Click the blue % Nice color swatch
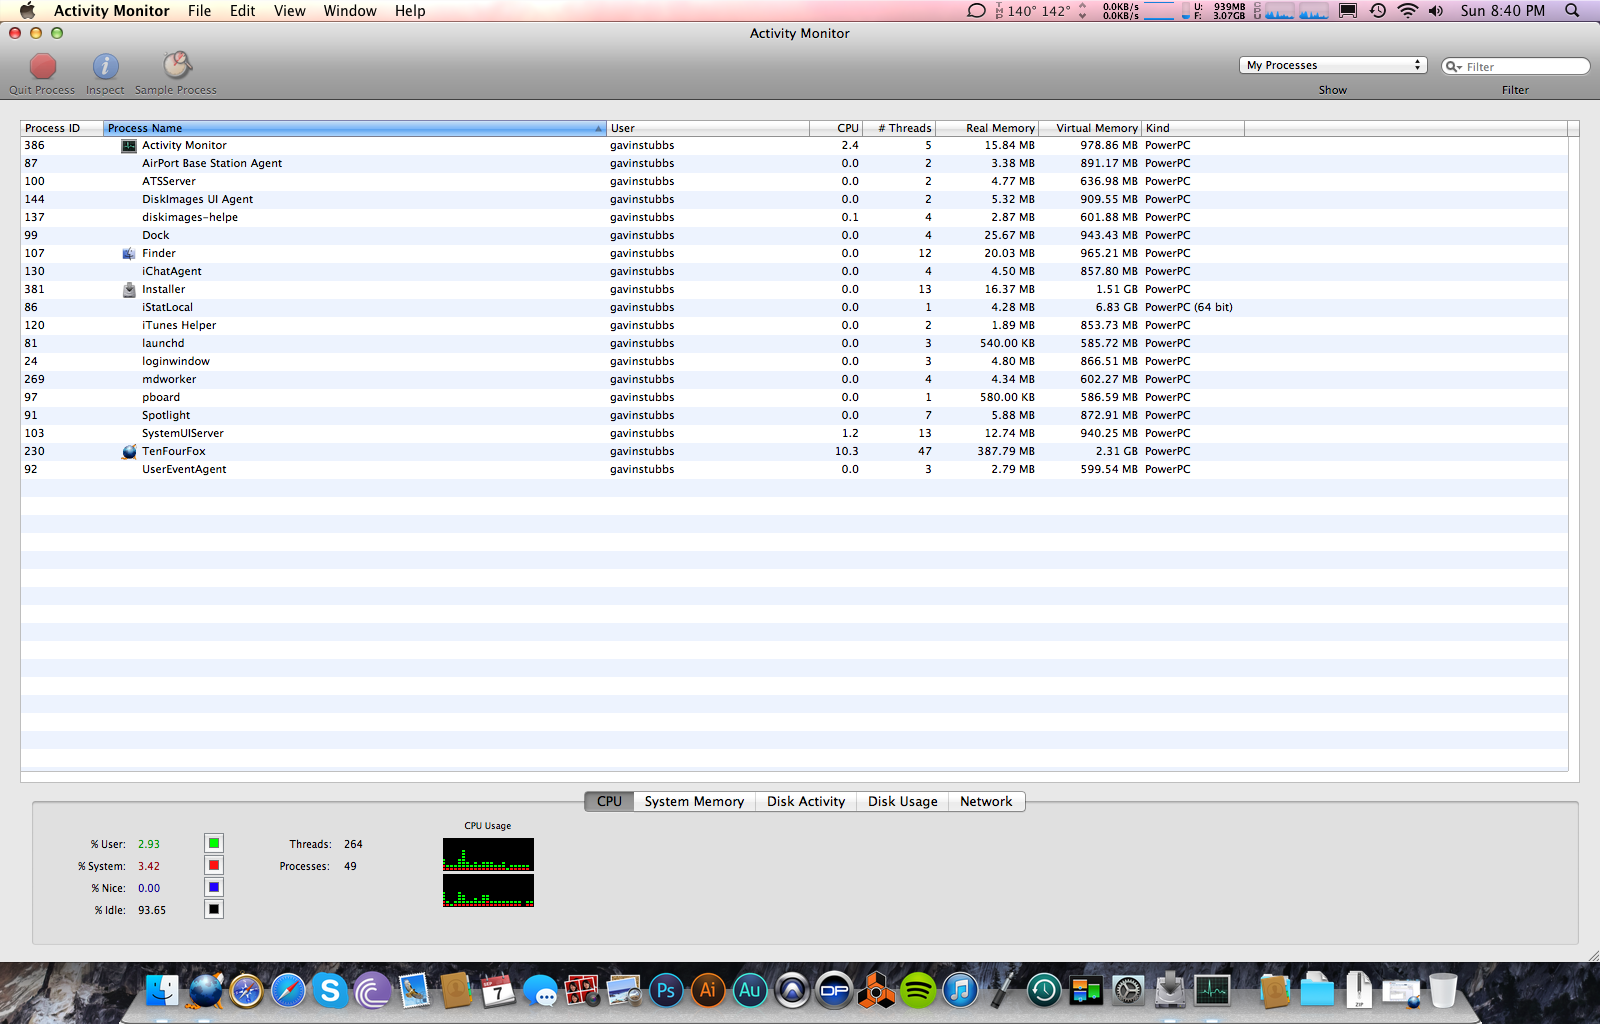The height and width of the screenshot is (1024, 1600). (x=214, y=888)
